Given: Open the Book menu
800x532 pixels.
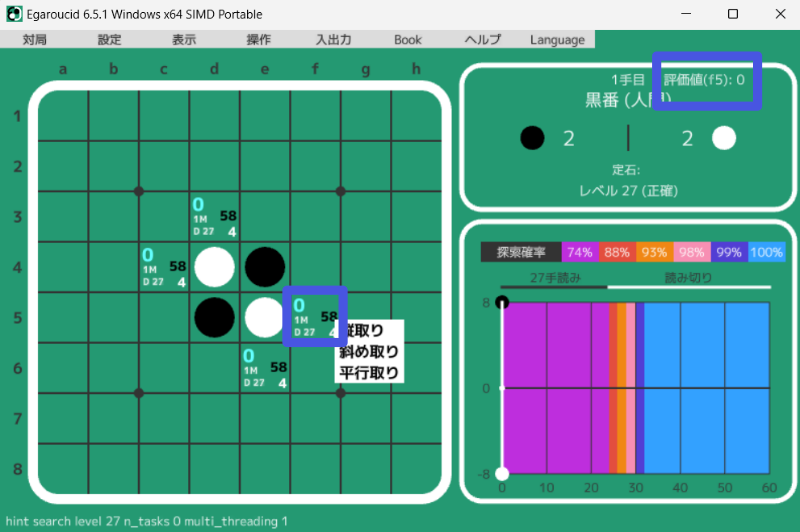Looking at the screenshot, I should [x=408, y=40].
